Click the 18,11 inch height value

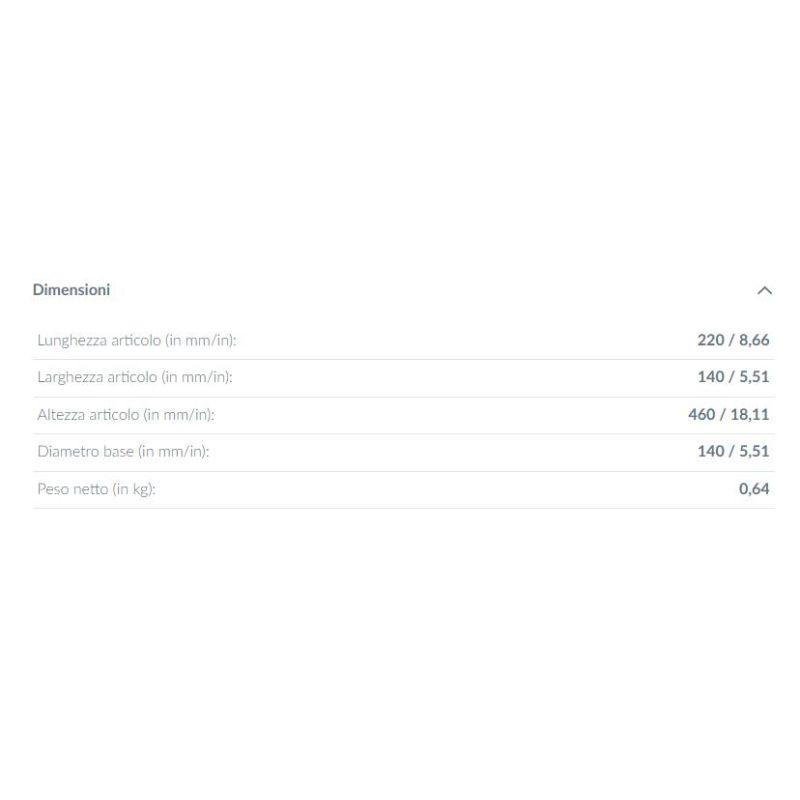pos(750,414)
